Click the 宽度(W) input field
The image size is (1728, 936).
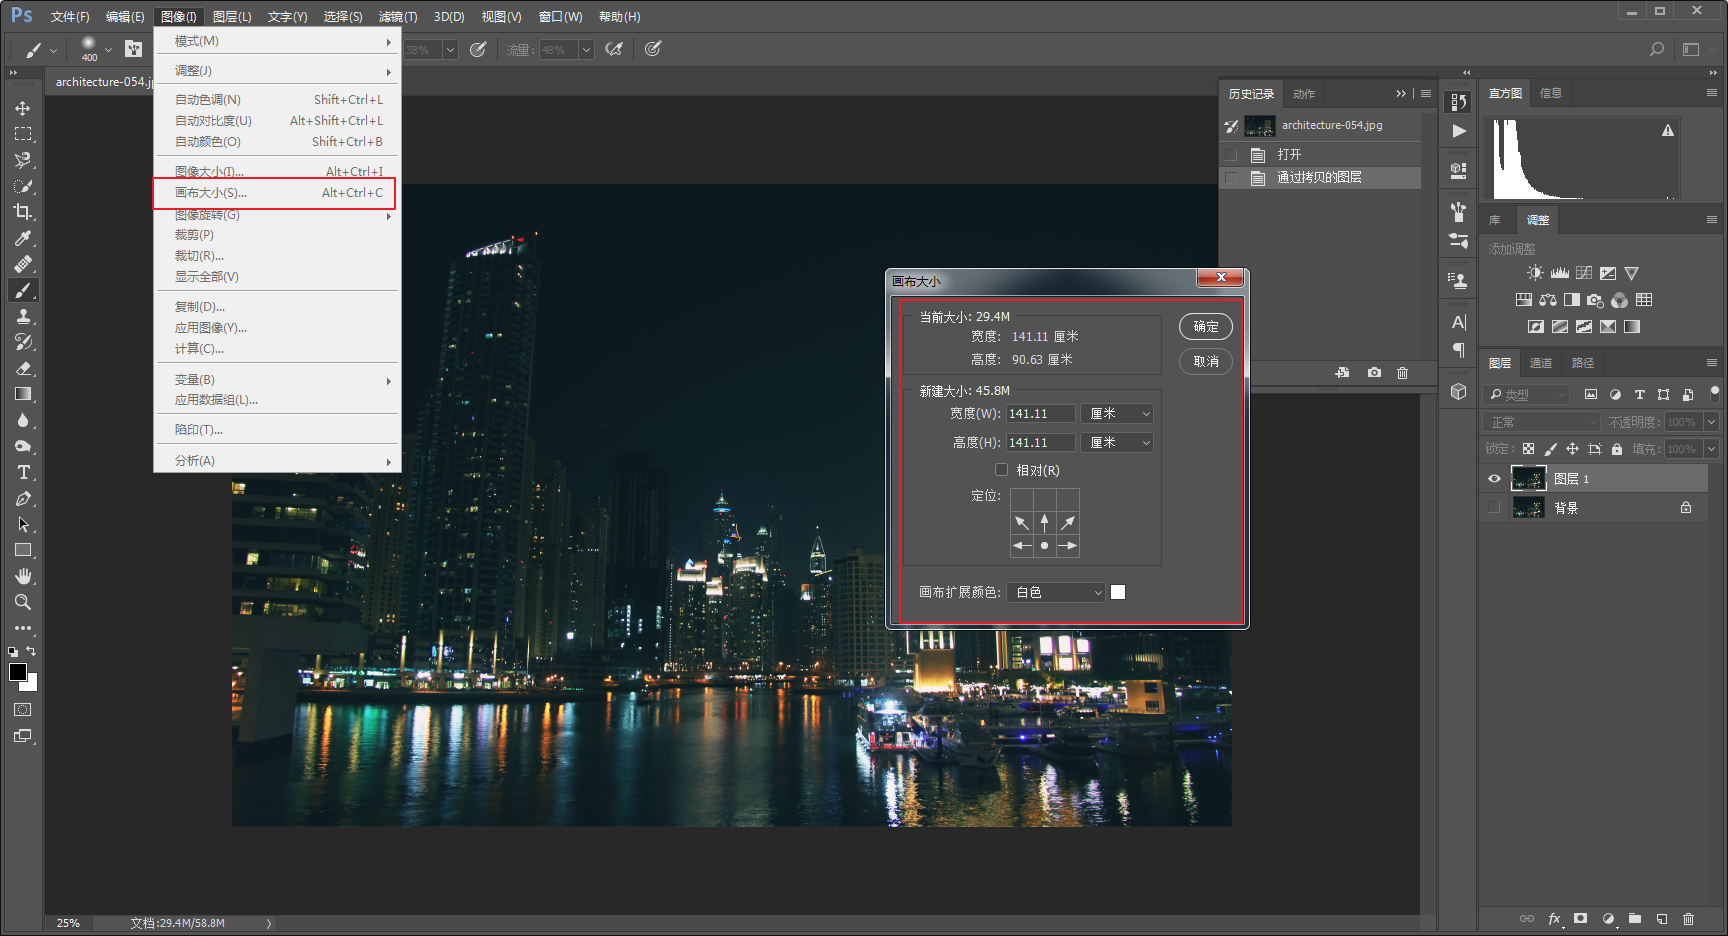pos(1041,414)
